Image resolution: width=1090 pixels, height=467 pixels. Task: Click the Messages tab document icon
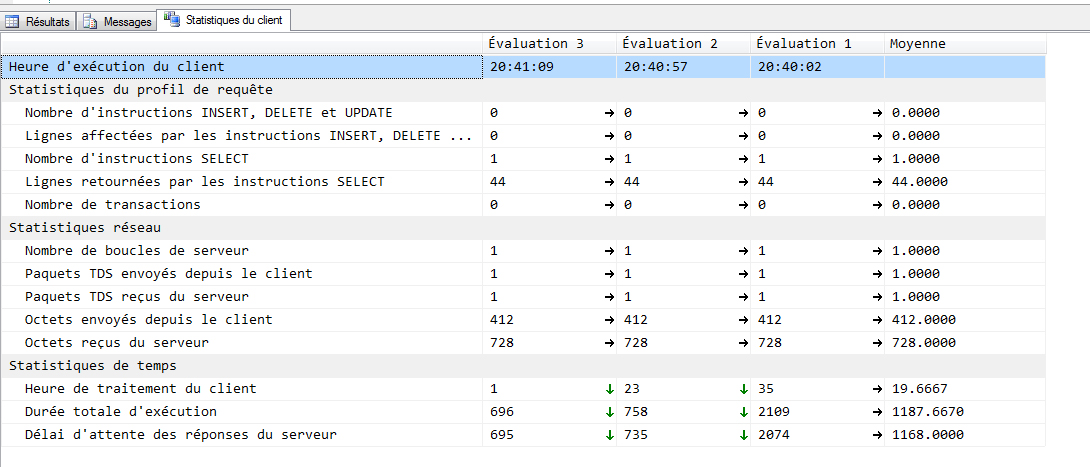[x=92, y=21]
